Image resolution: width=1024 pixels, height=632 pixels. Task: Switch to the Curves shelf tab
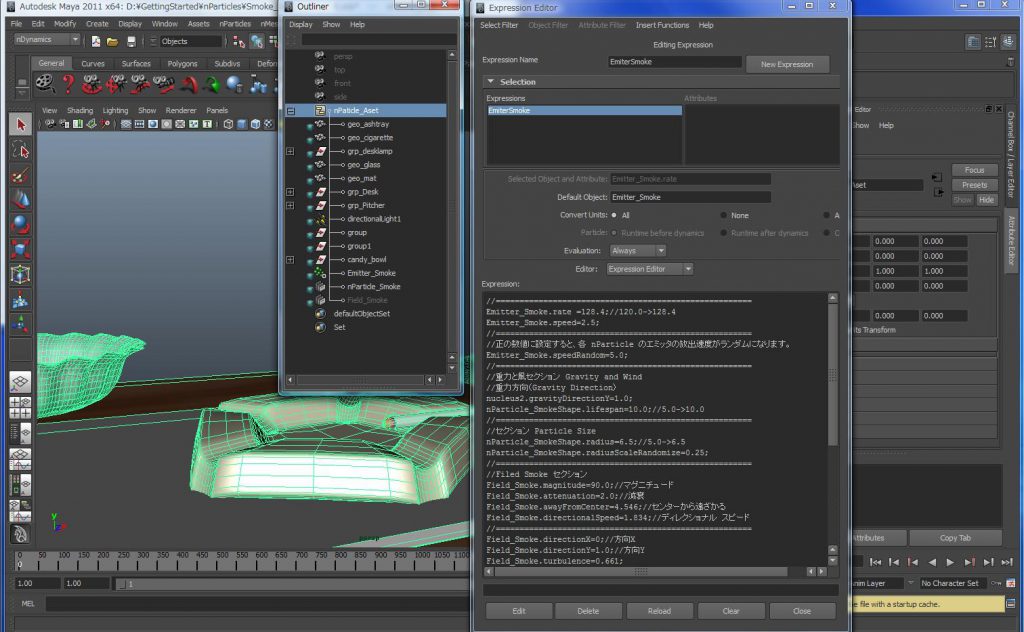pos(93,64)
